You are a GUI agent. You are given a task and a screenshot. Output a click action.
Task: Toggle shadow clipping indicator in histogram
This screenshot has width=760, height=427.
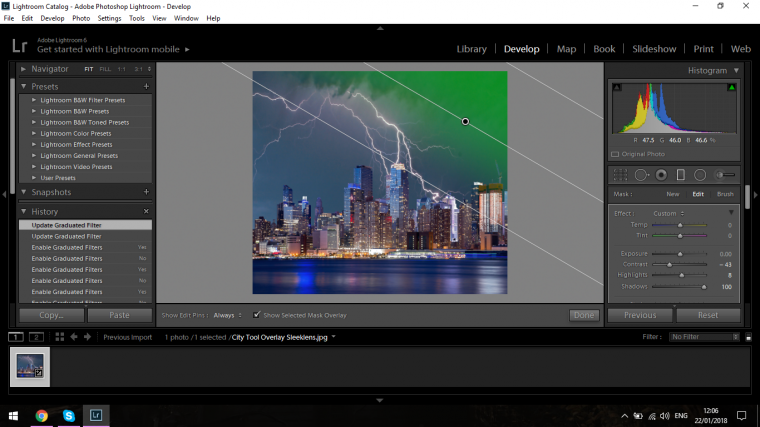coord(617,87)
